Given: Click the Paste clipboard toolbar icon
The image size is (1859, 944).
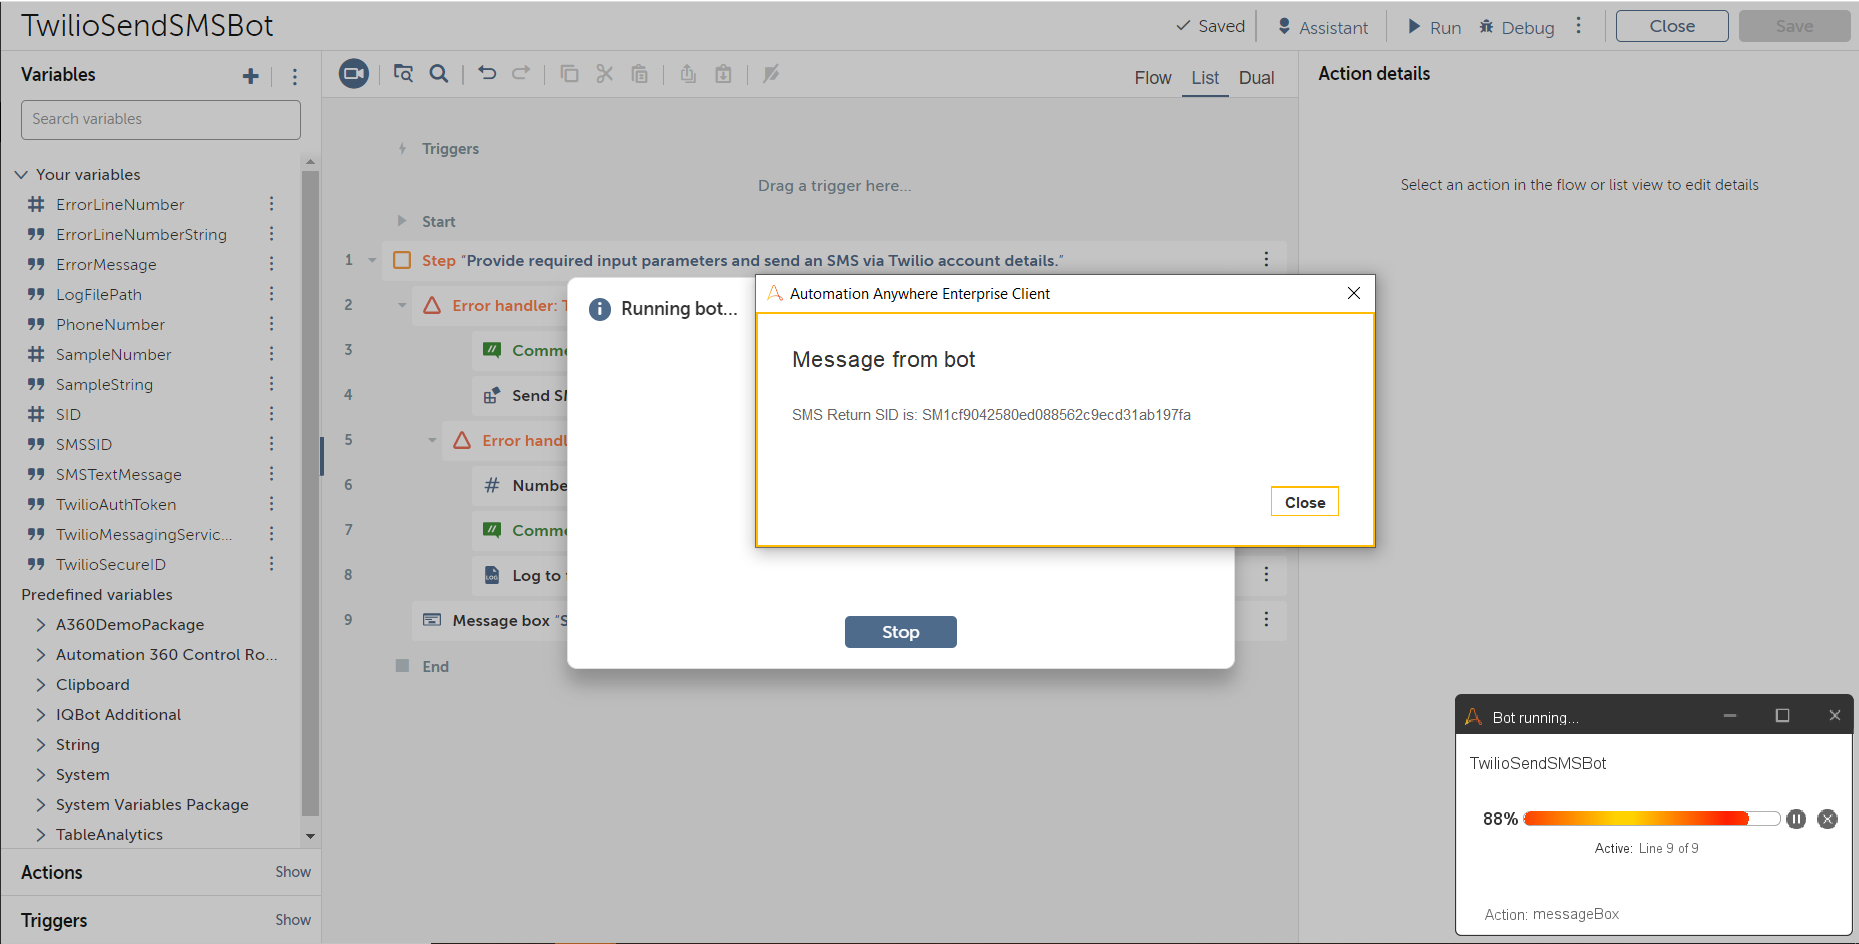Looking at the screenshot, I should 640,73.
